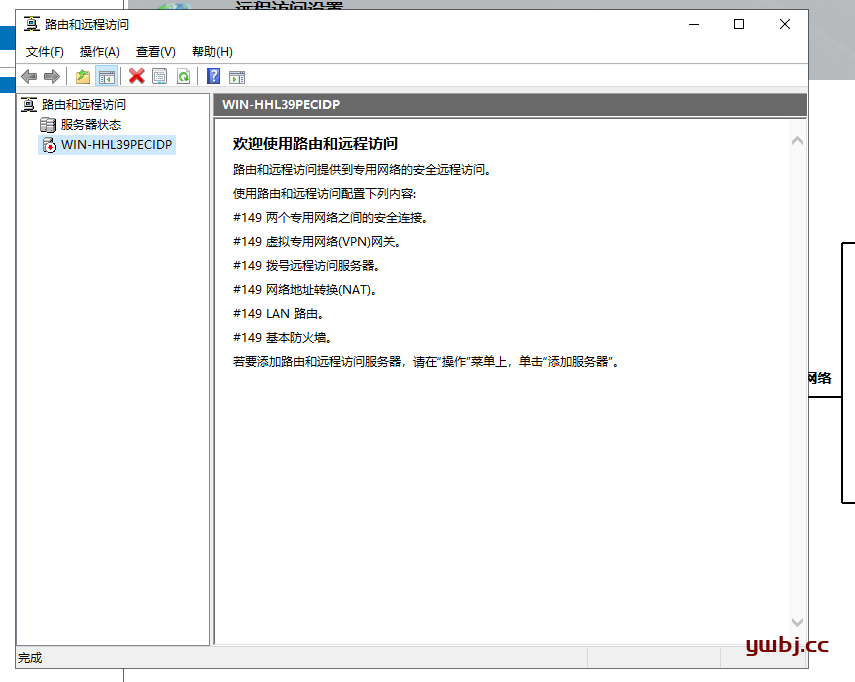855x682 pixels.
Task: Click the WIN-HHL39PECIDP header bar
Action: click(x=510, y=105)
